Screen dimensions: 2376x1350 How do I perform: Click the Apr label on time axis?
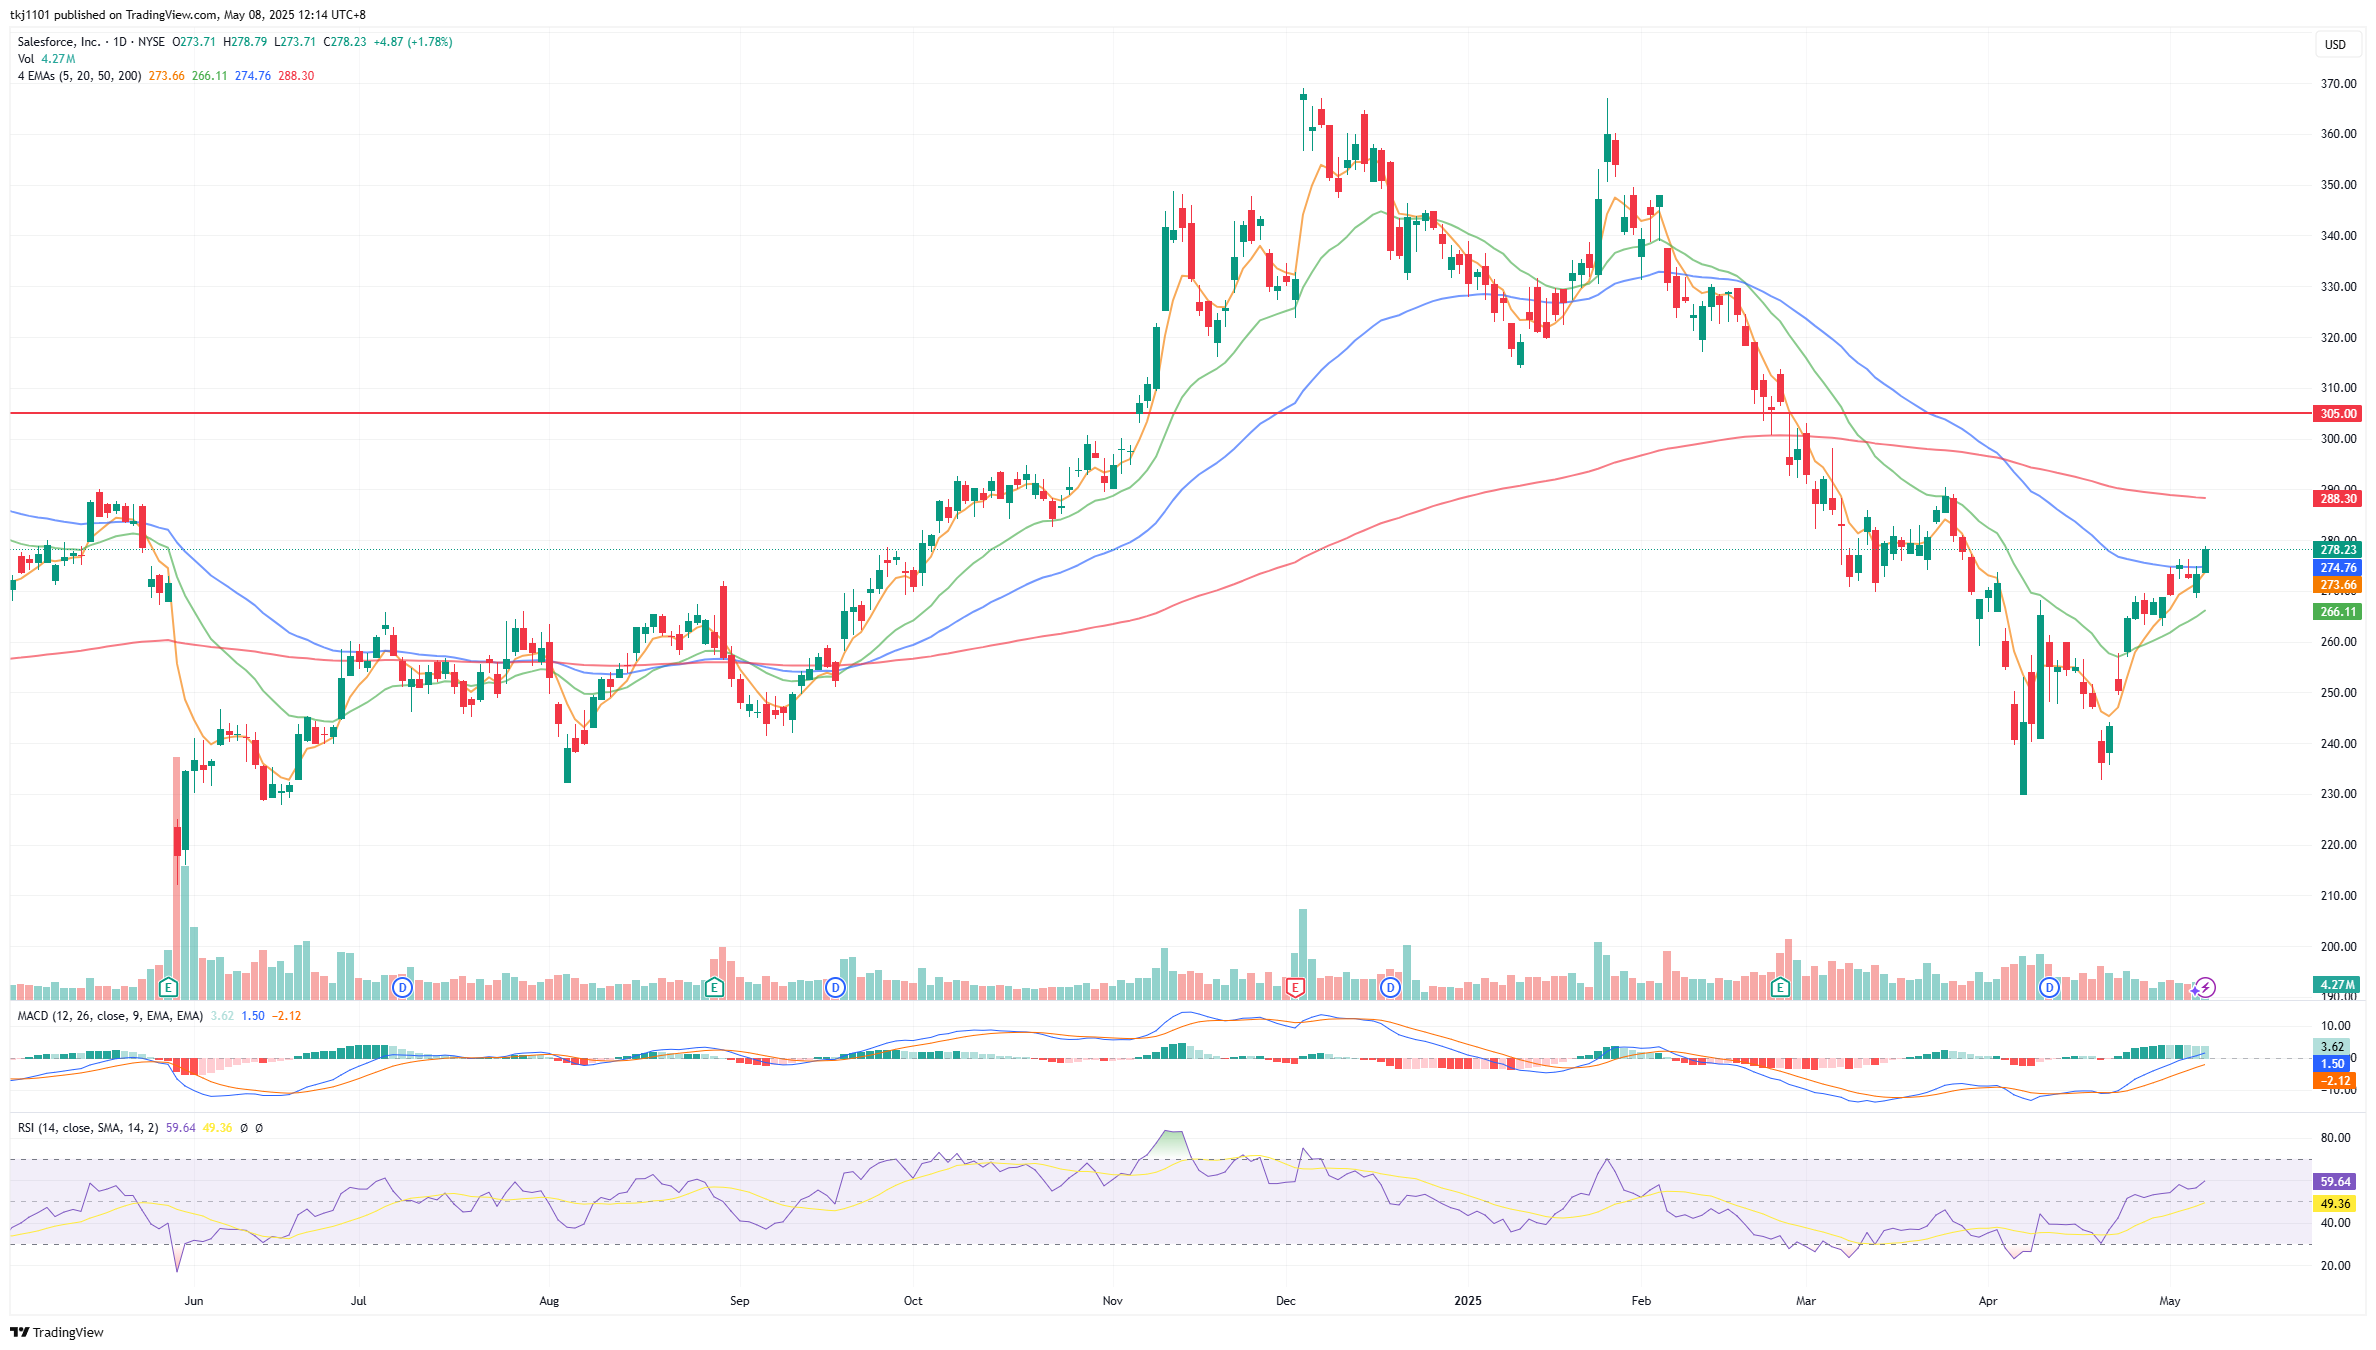pyautogui.click(x=1988, y=1301)
